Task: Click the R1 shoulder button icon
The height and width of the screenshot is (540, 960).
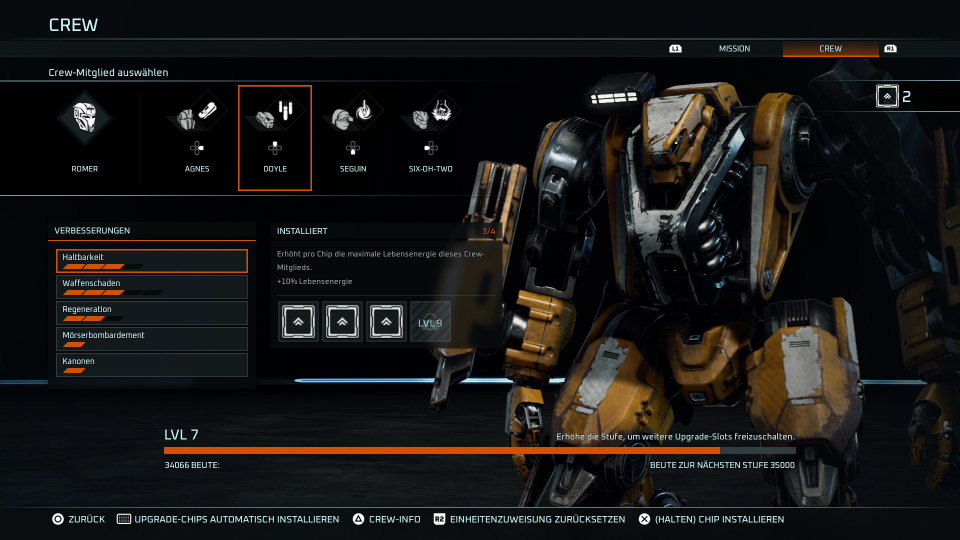Action: 890,48
